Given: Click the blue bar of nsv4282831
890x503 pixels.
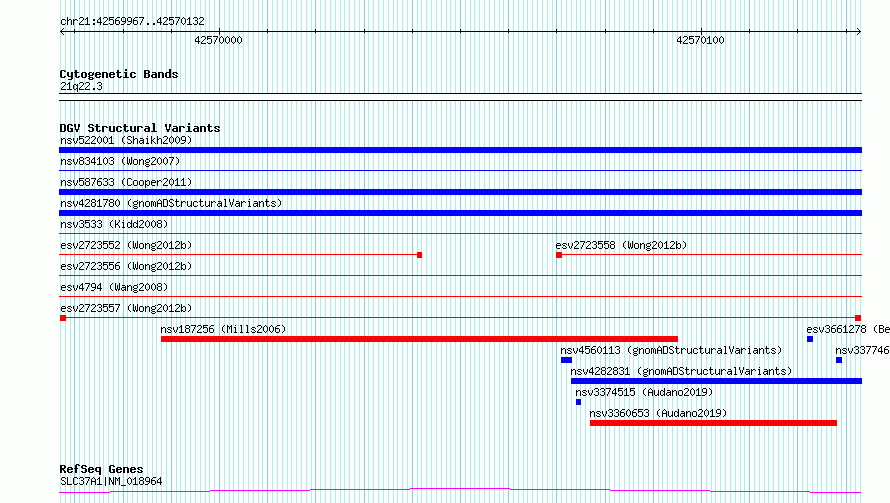Looking at the screenshot, I should tap(716, 381).
